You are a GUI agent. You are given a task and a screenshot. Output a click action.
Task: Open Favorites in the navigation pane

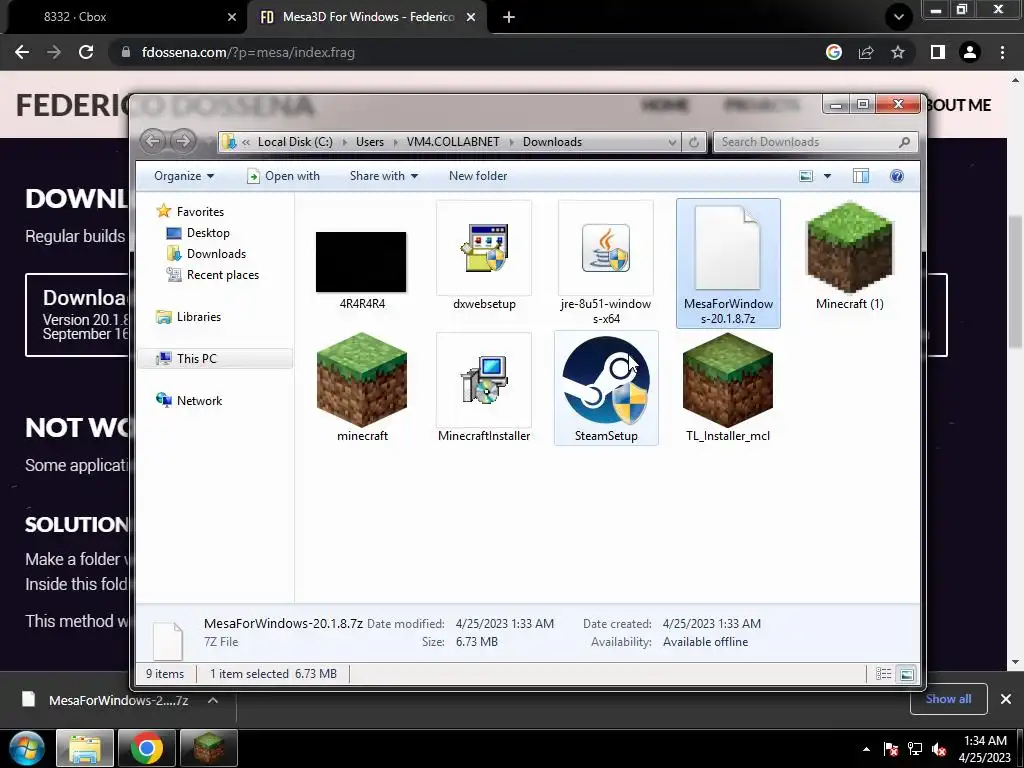(x=200, y=212)
